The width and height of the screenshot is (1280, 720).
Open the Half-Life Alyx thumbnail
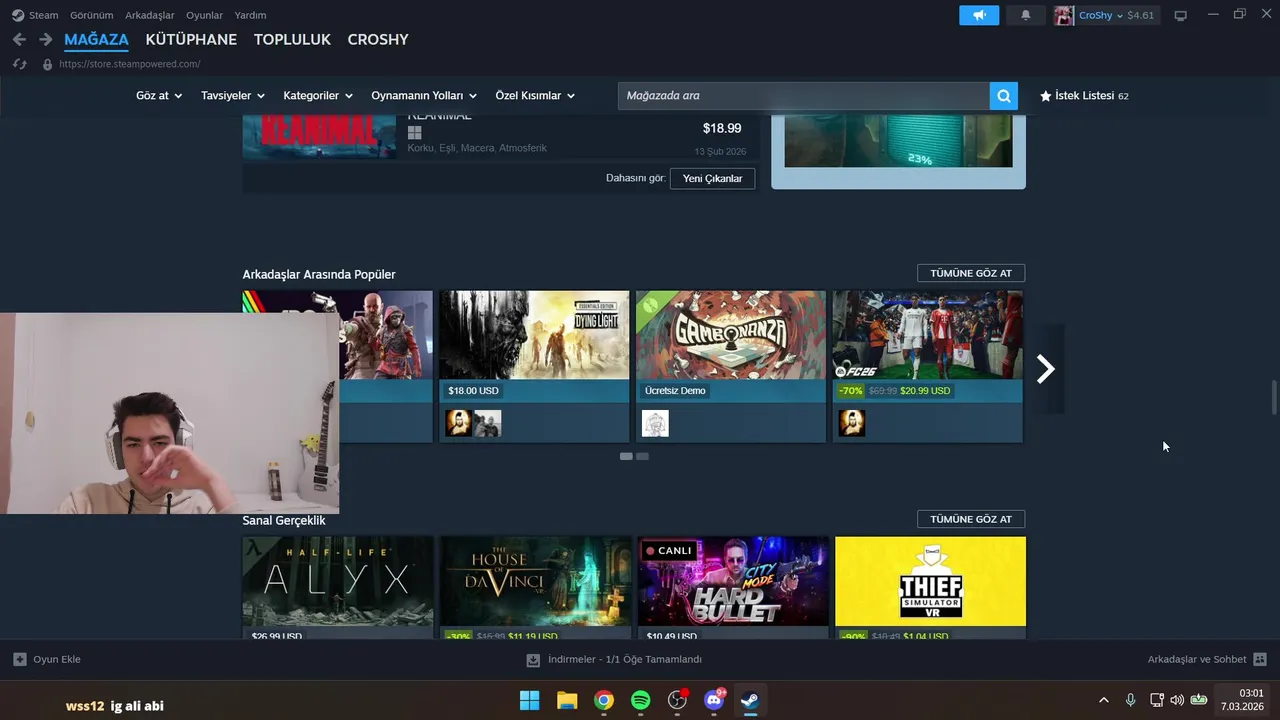[x=338, y=581]
